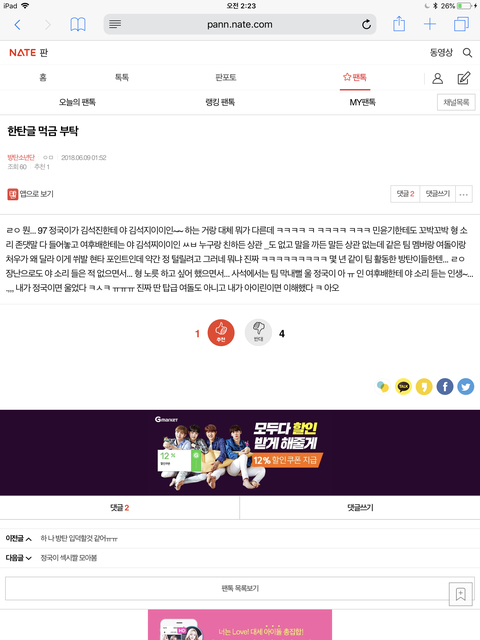480x640 pixels.
Task: Save post with the floating bookmark icon
Action: pos(460,594)
